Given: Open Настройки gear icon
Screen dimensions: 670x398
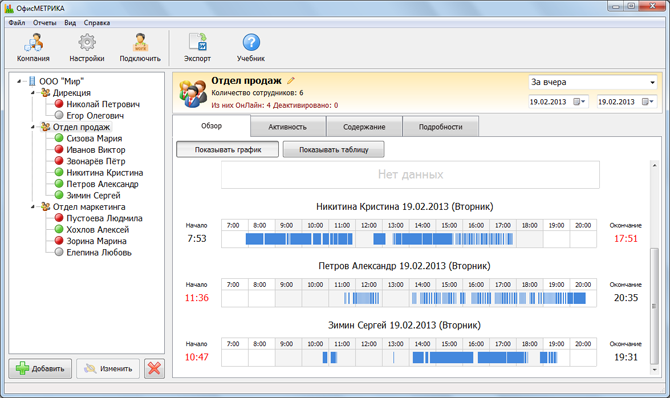Looking at the screenshot, I should (87, 42).
